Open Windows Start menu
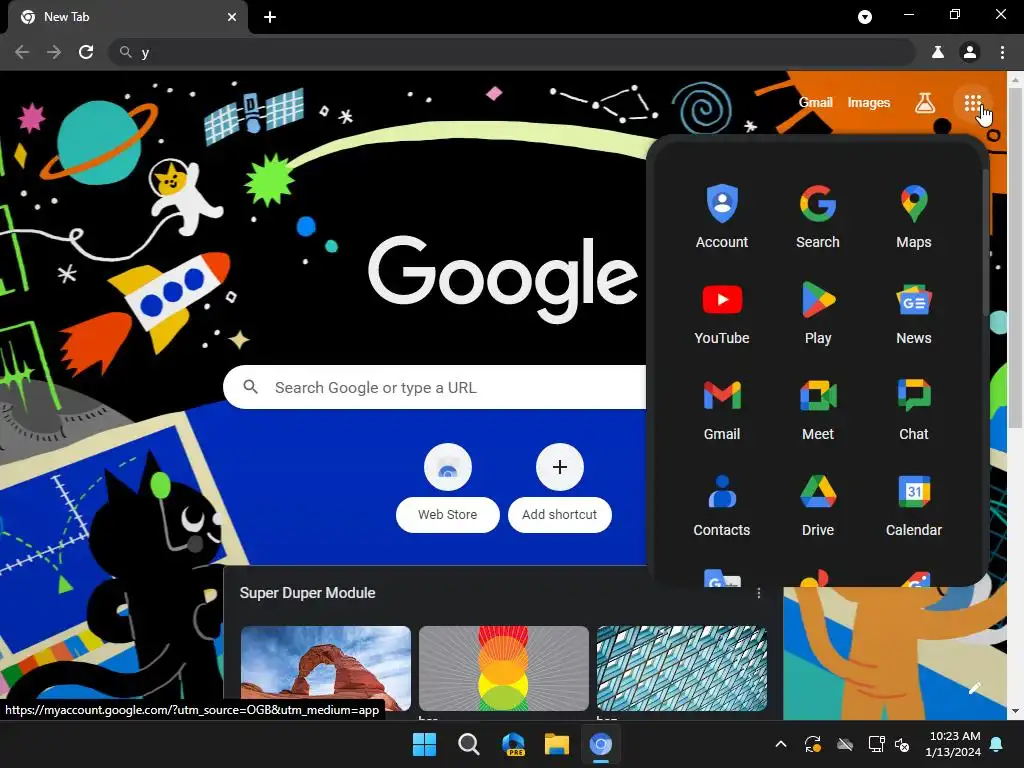This screenshot has height=768, width=1024. tap(424, 744)
